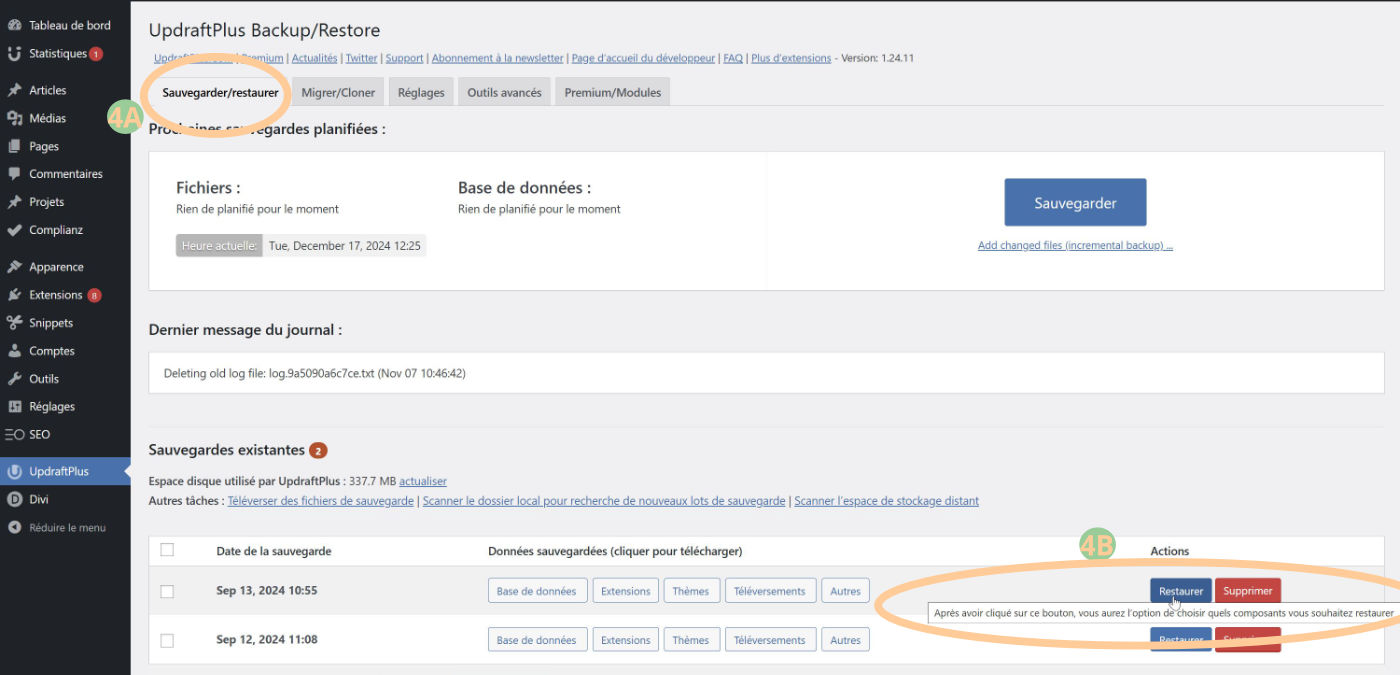
Task: Click the Pages sidebar icon
Action: point(14,146)
